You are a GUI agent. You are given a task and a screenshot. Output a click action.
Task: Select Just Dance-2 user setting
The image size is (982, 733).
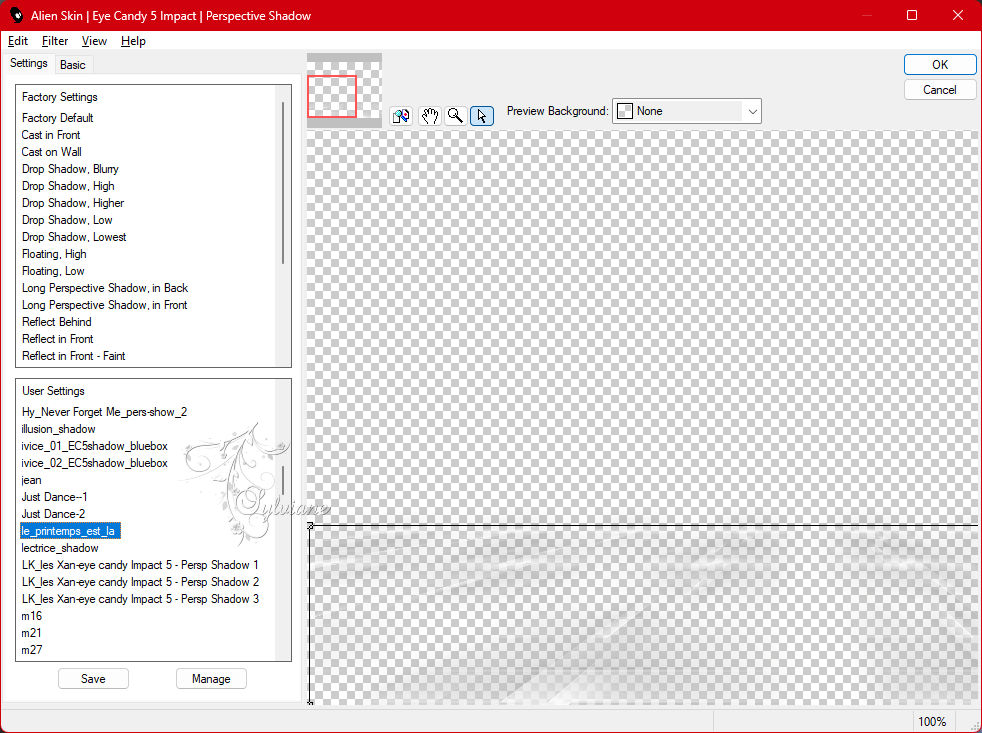[53, 514]
